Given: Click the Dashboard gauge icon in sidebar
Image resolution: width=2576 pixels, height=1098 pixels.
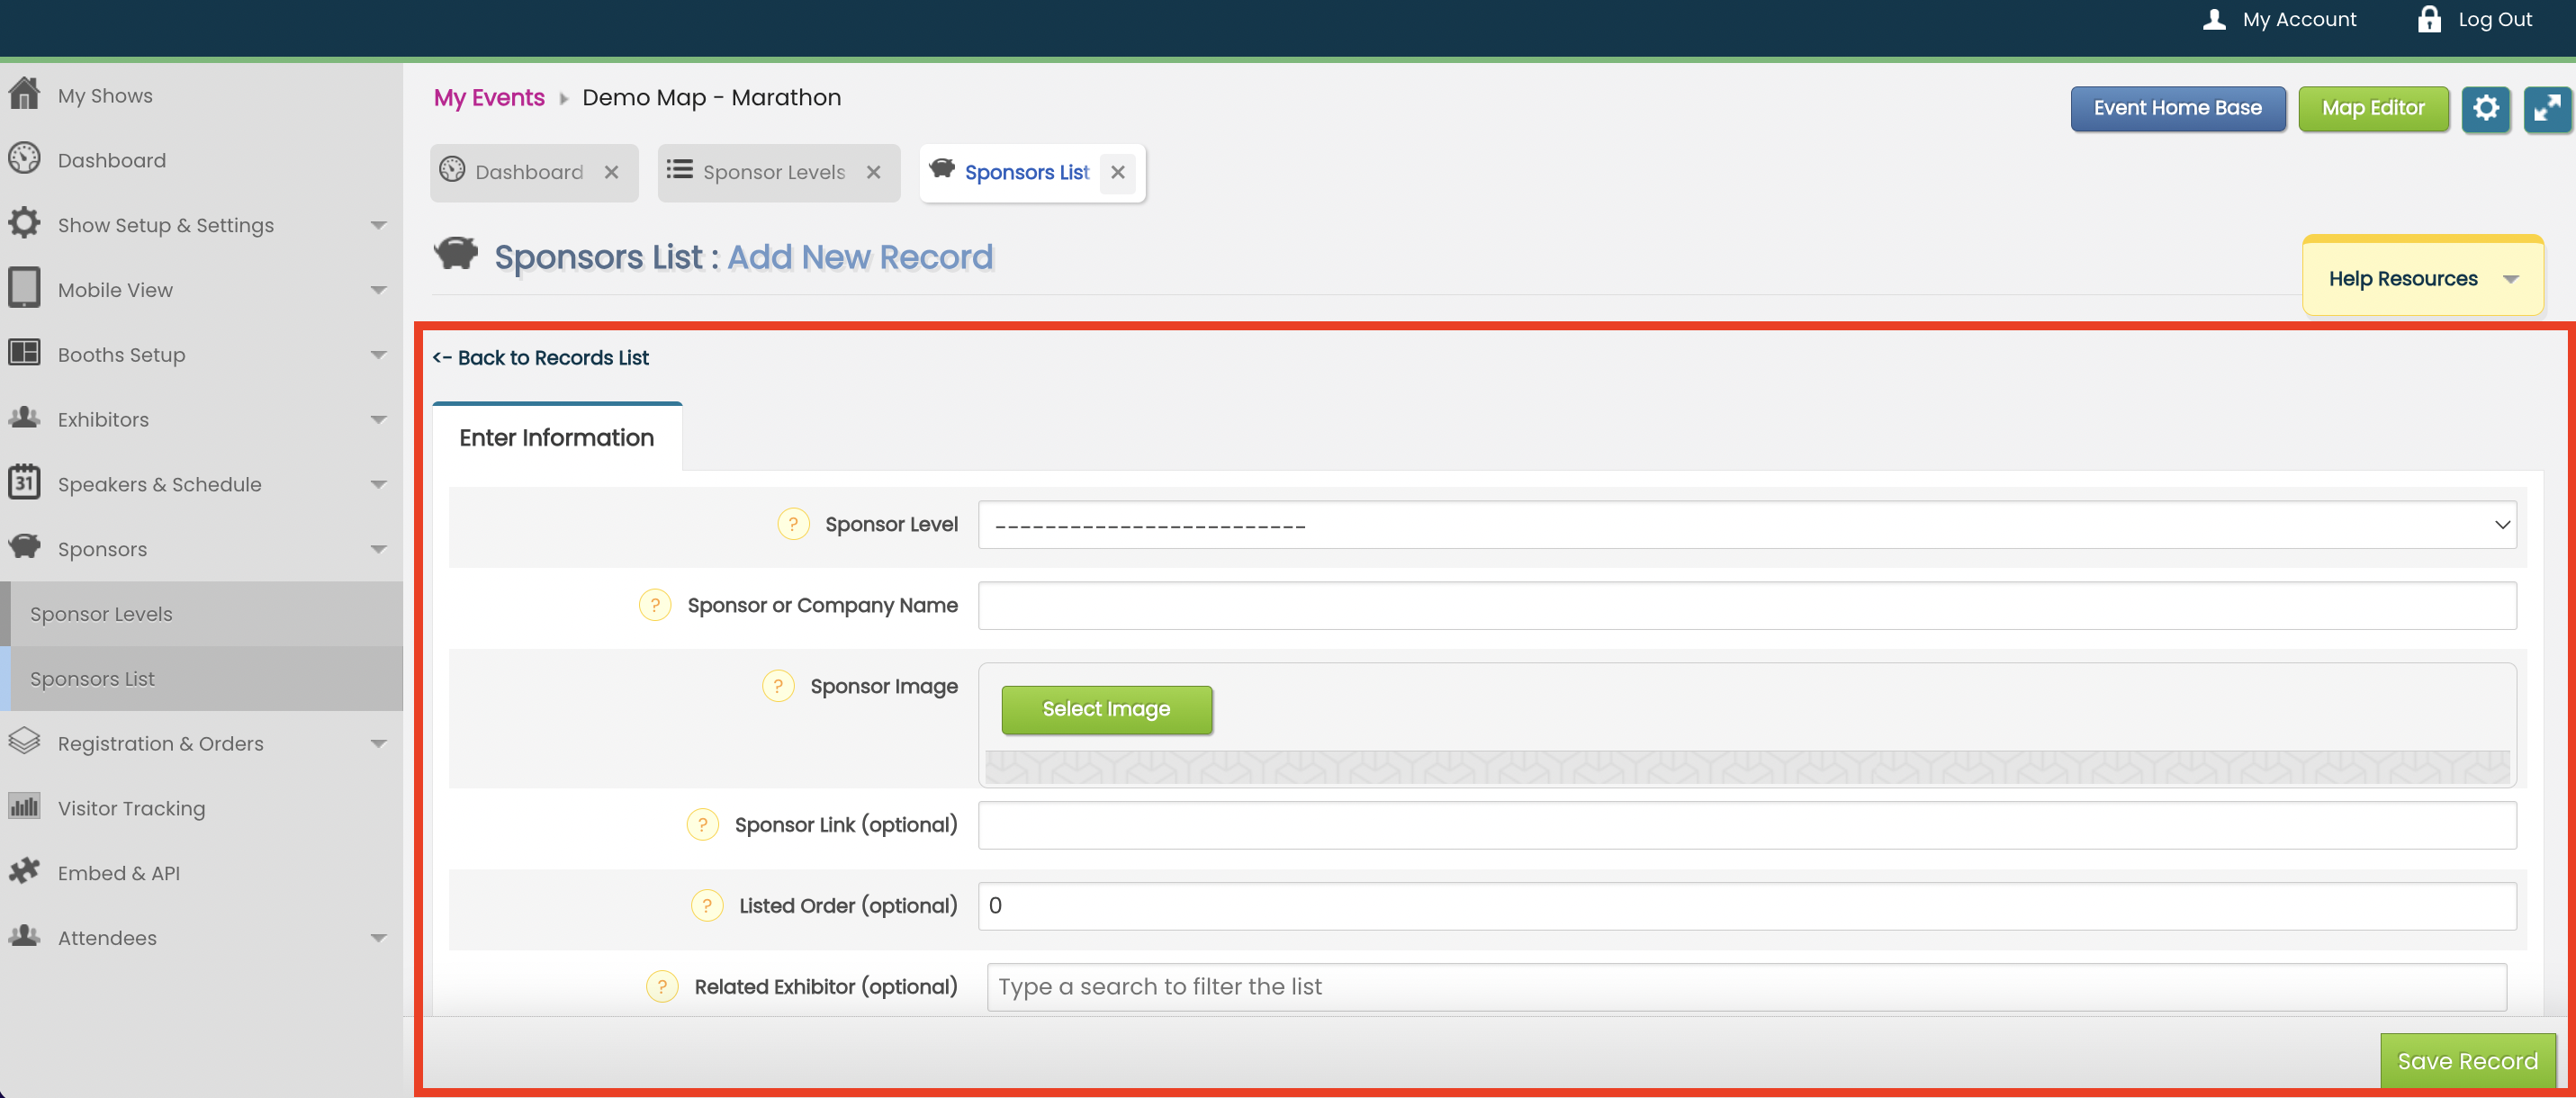Looking at the screenshot, I should [24, 159].
